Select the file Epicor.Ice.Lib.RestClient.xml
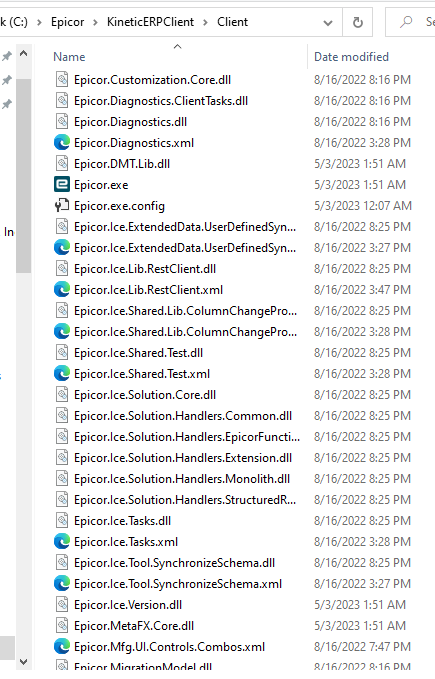 pos(148,290)
